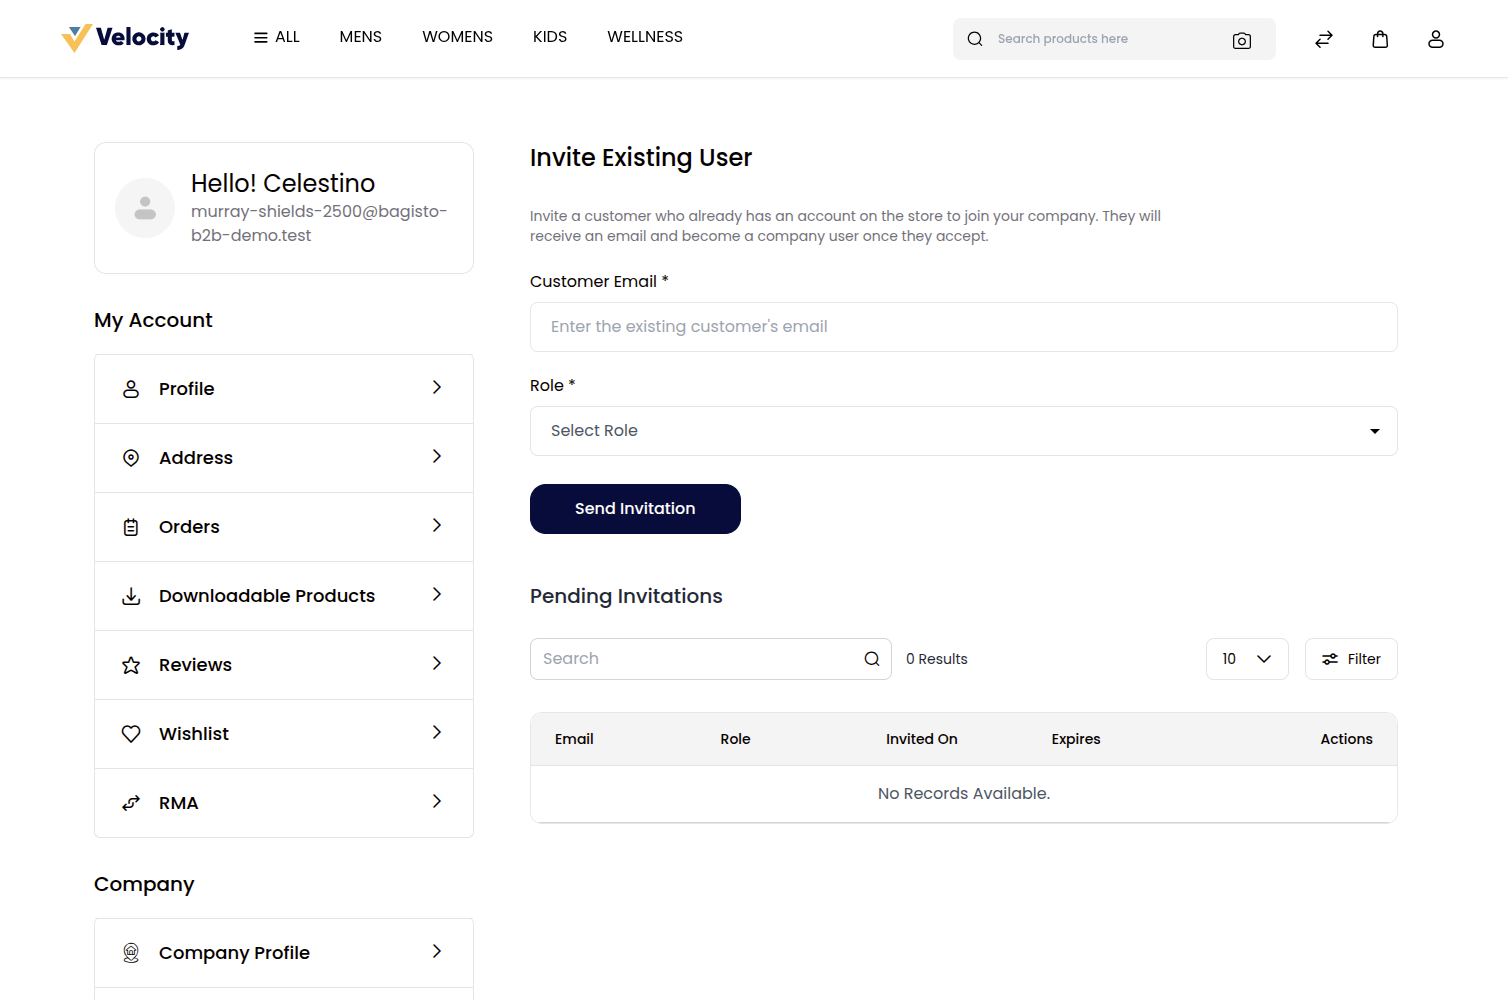1508x1000 pixels.
Task: Open the Velocity logo homepage
Action: pyautogui.click(x=125, y=38)
